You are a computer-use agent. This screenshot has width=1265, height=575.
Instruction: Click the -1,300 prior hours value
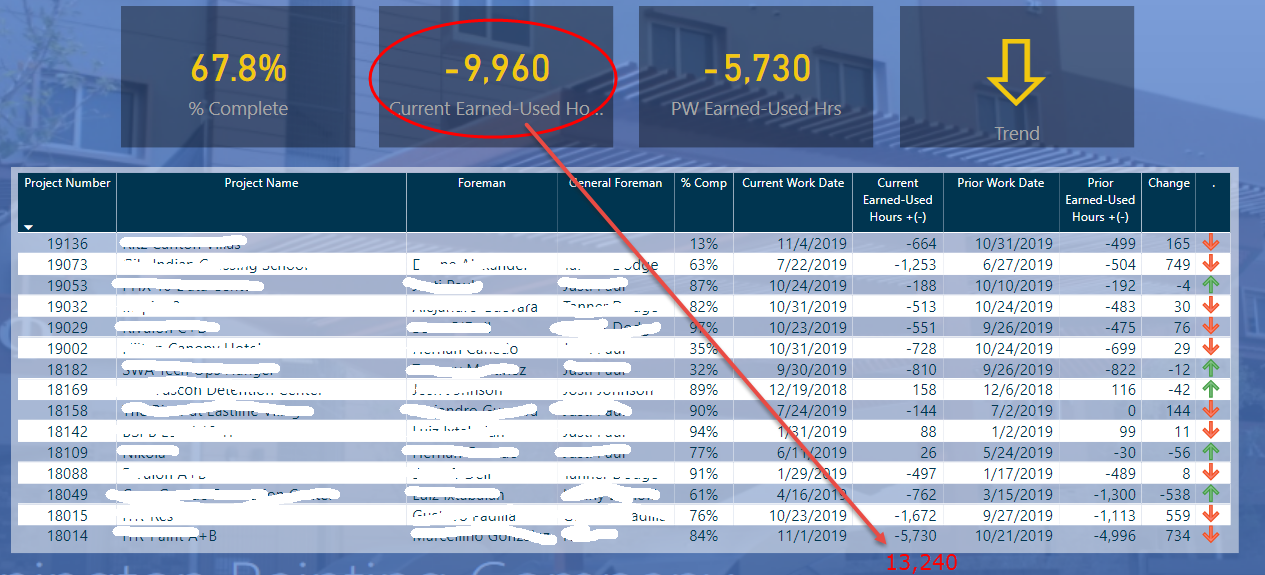pyautogui.click(x=1114, y=494)
